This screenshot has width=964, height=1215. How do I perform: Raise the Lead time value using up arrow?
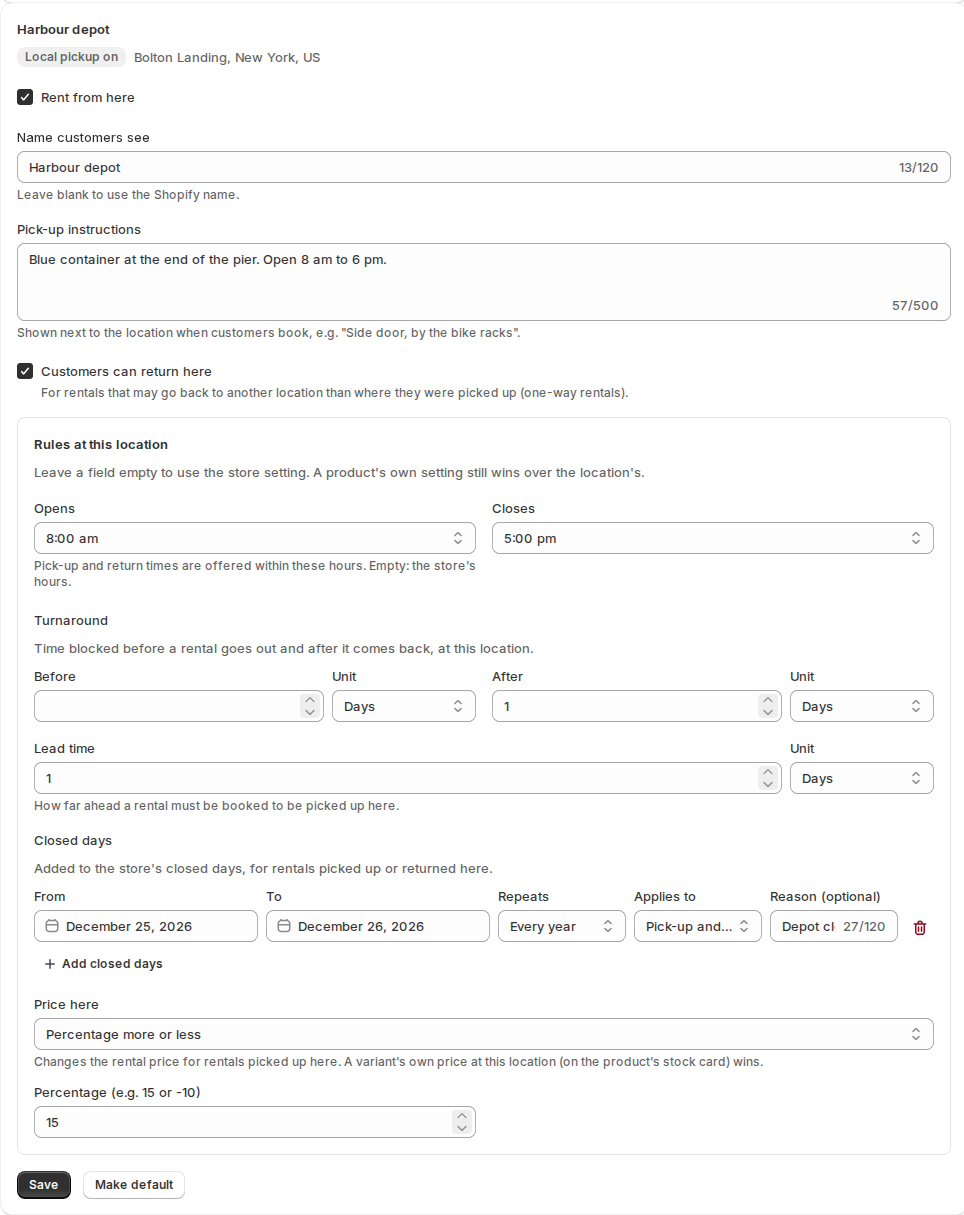click(x=767, y=773)
